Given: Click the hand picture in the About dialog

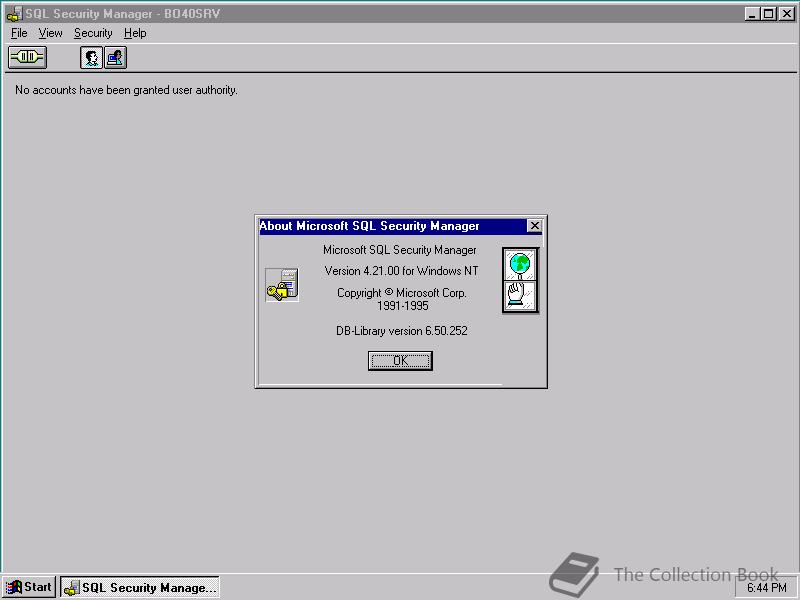Looking at the screenshot, I should tap(520, 295).
